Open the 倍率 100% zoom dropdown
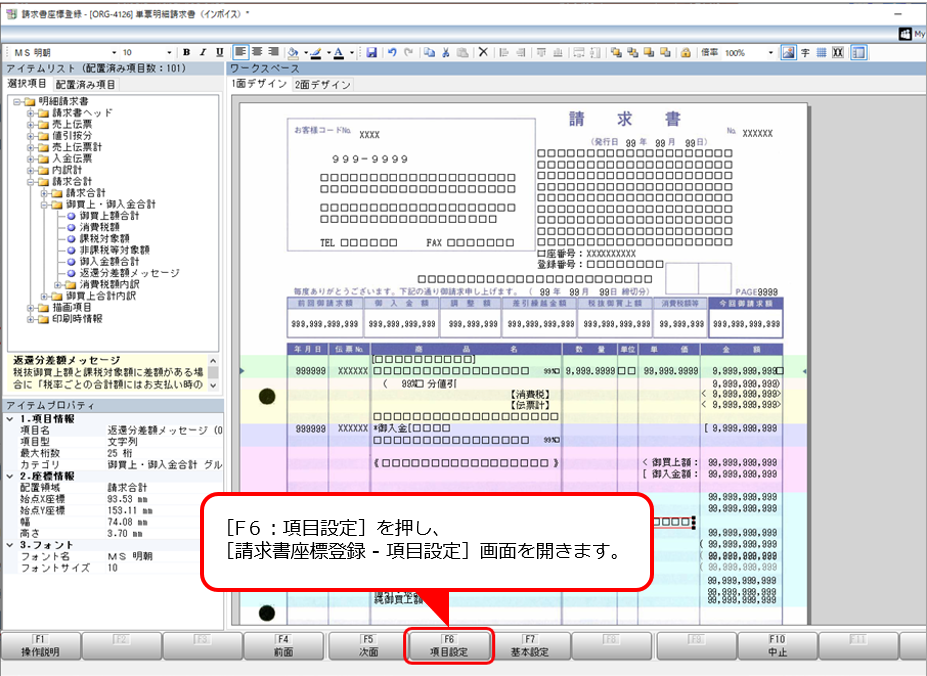The width and height of the screenshot is (927, 676). [x=770, y=53]
